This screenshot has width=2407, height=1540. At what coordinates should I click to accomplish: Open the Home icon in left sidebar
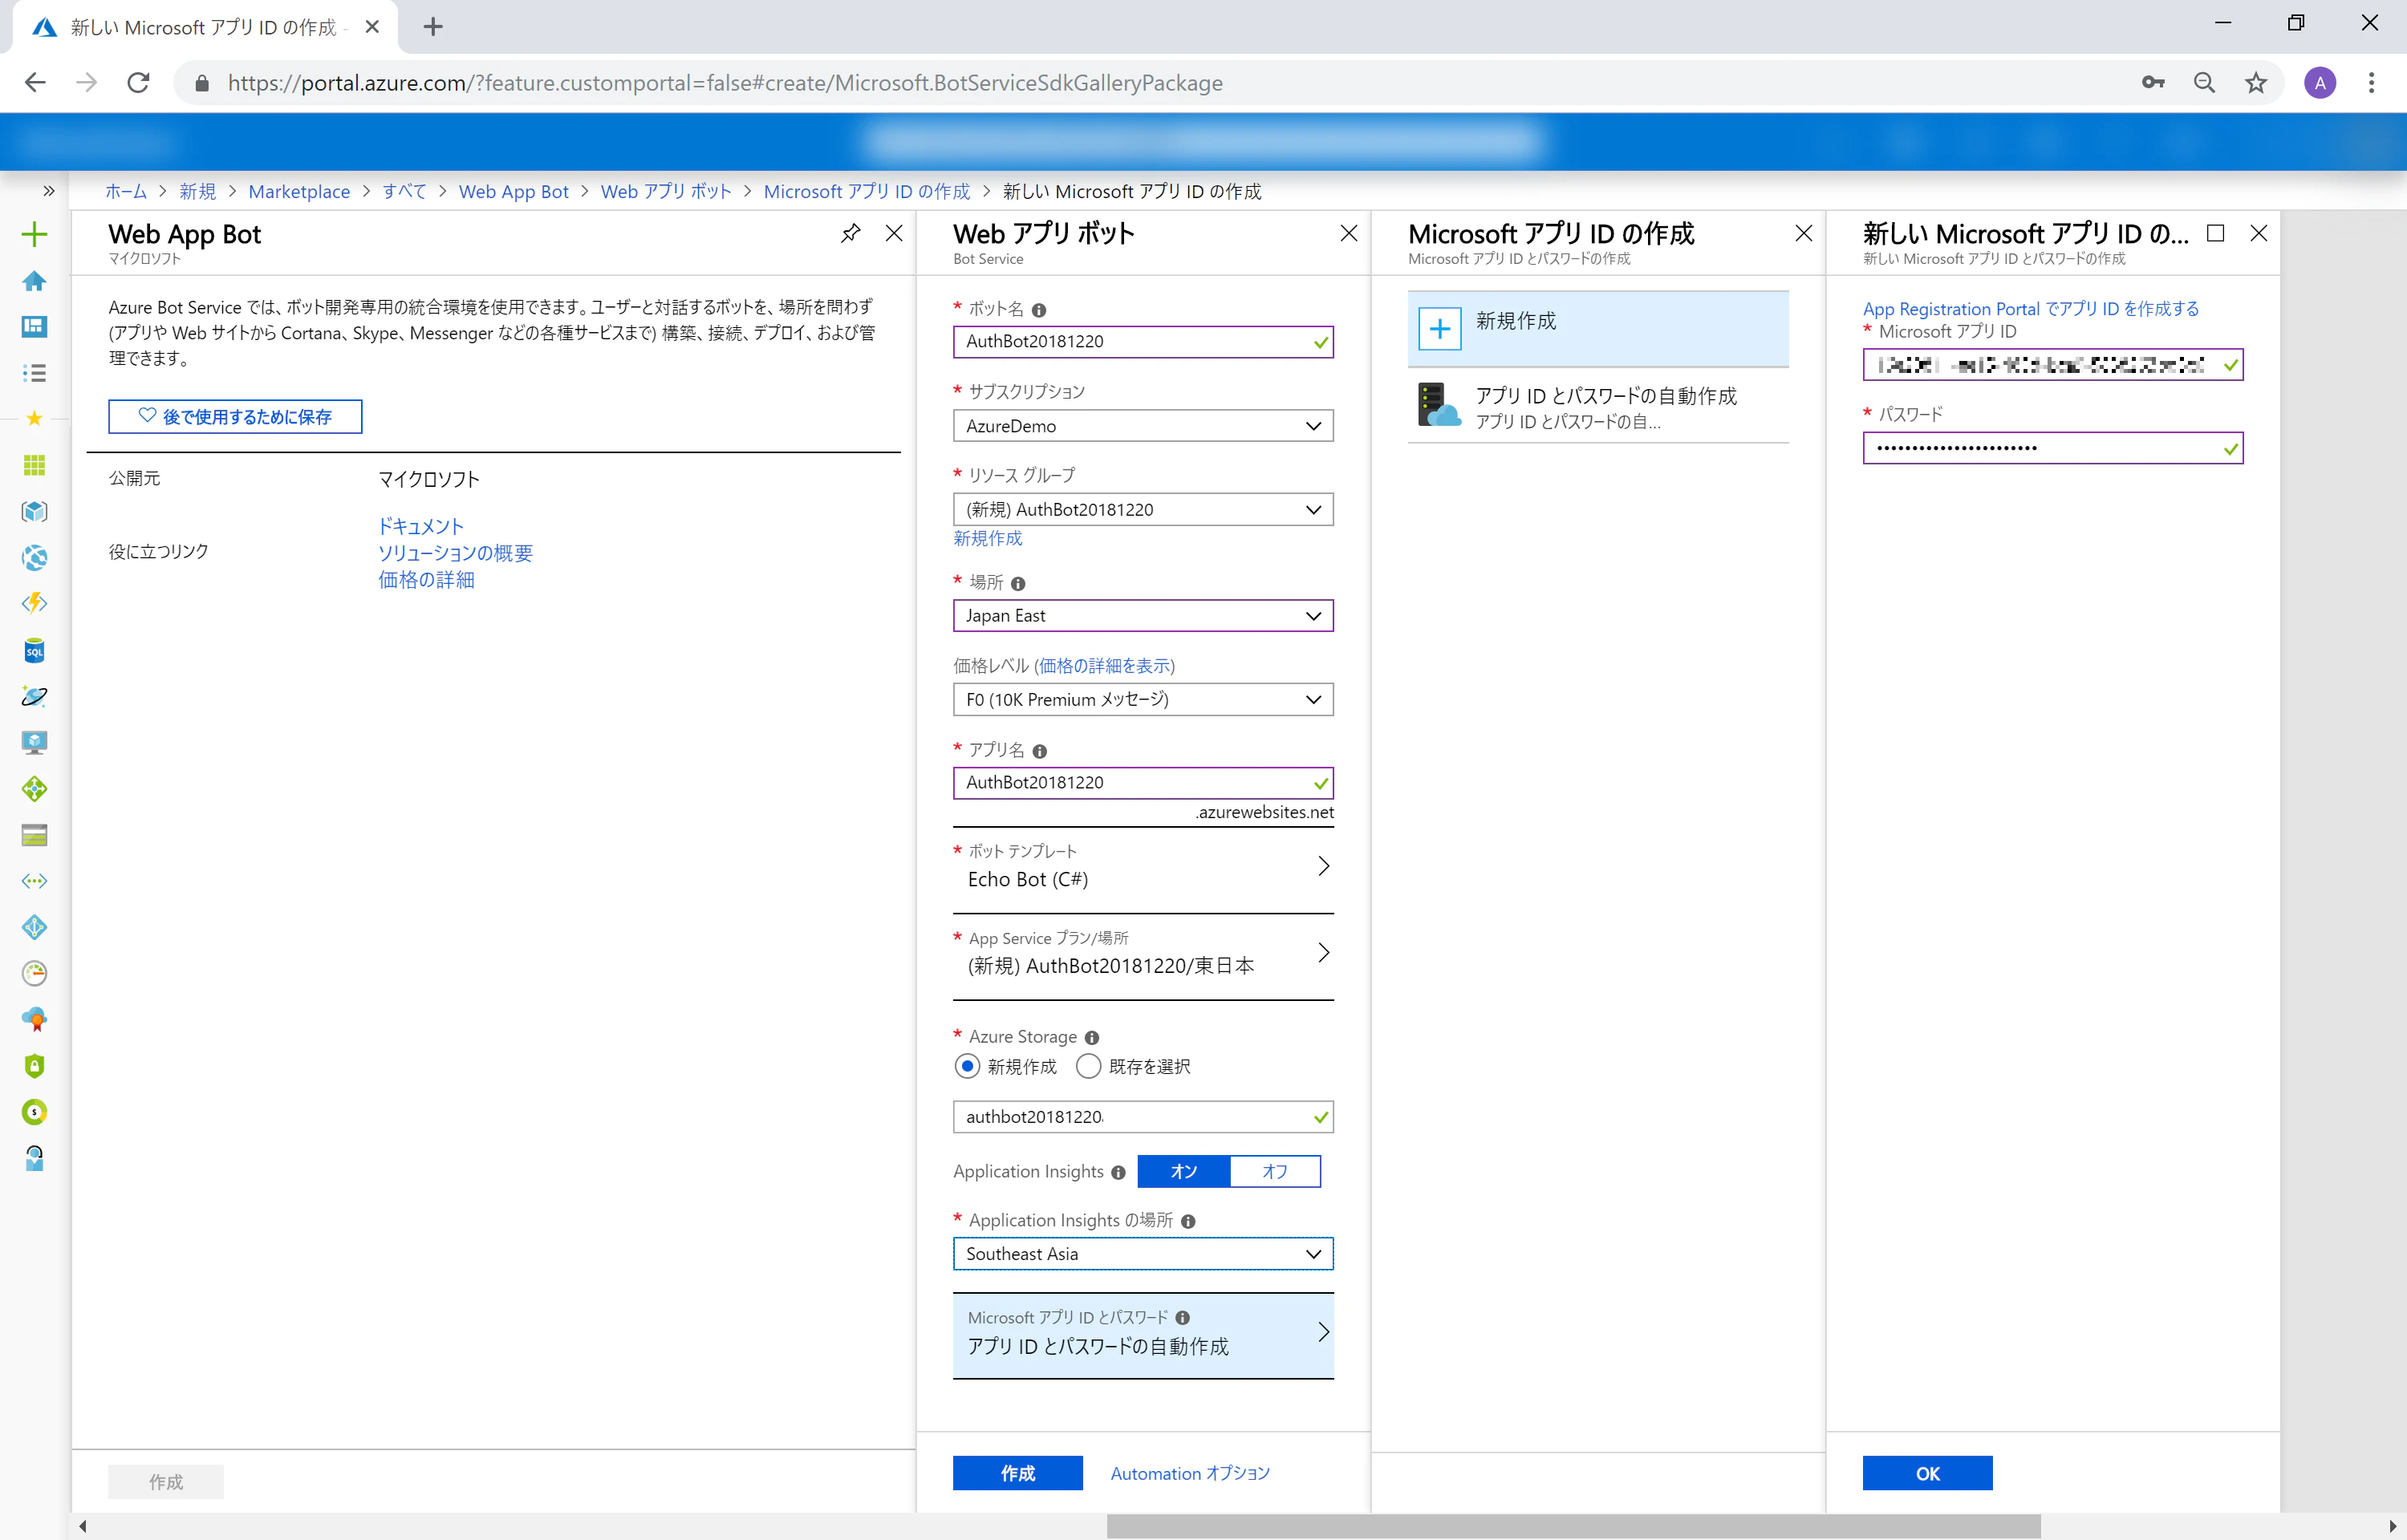(34, 281)
